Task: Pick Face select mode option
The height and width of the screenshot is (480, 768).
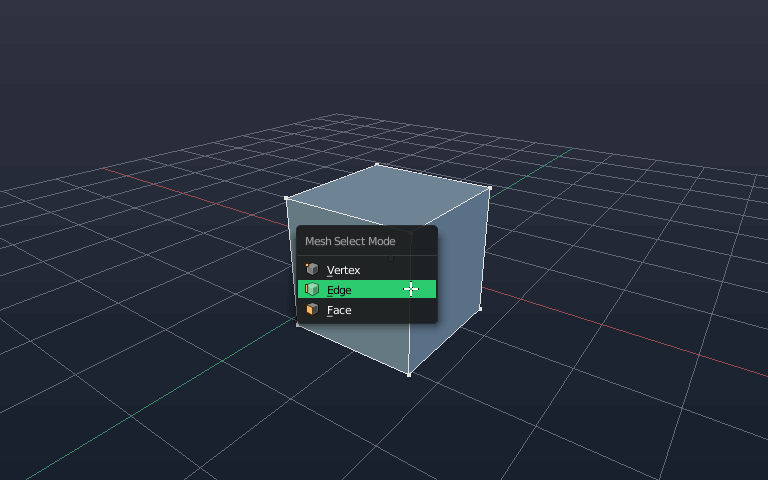Action: coord(367,310)
